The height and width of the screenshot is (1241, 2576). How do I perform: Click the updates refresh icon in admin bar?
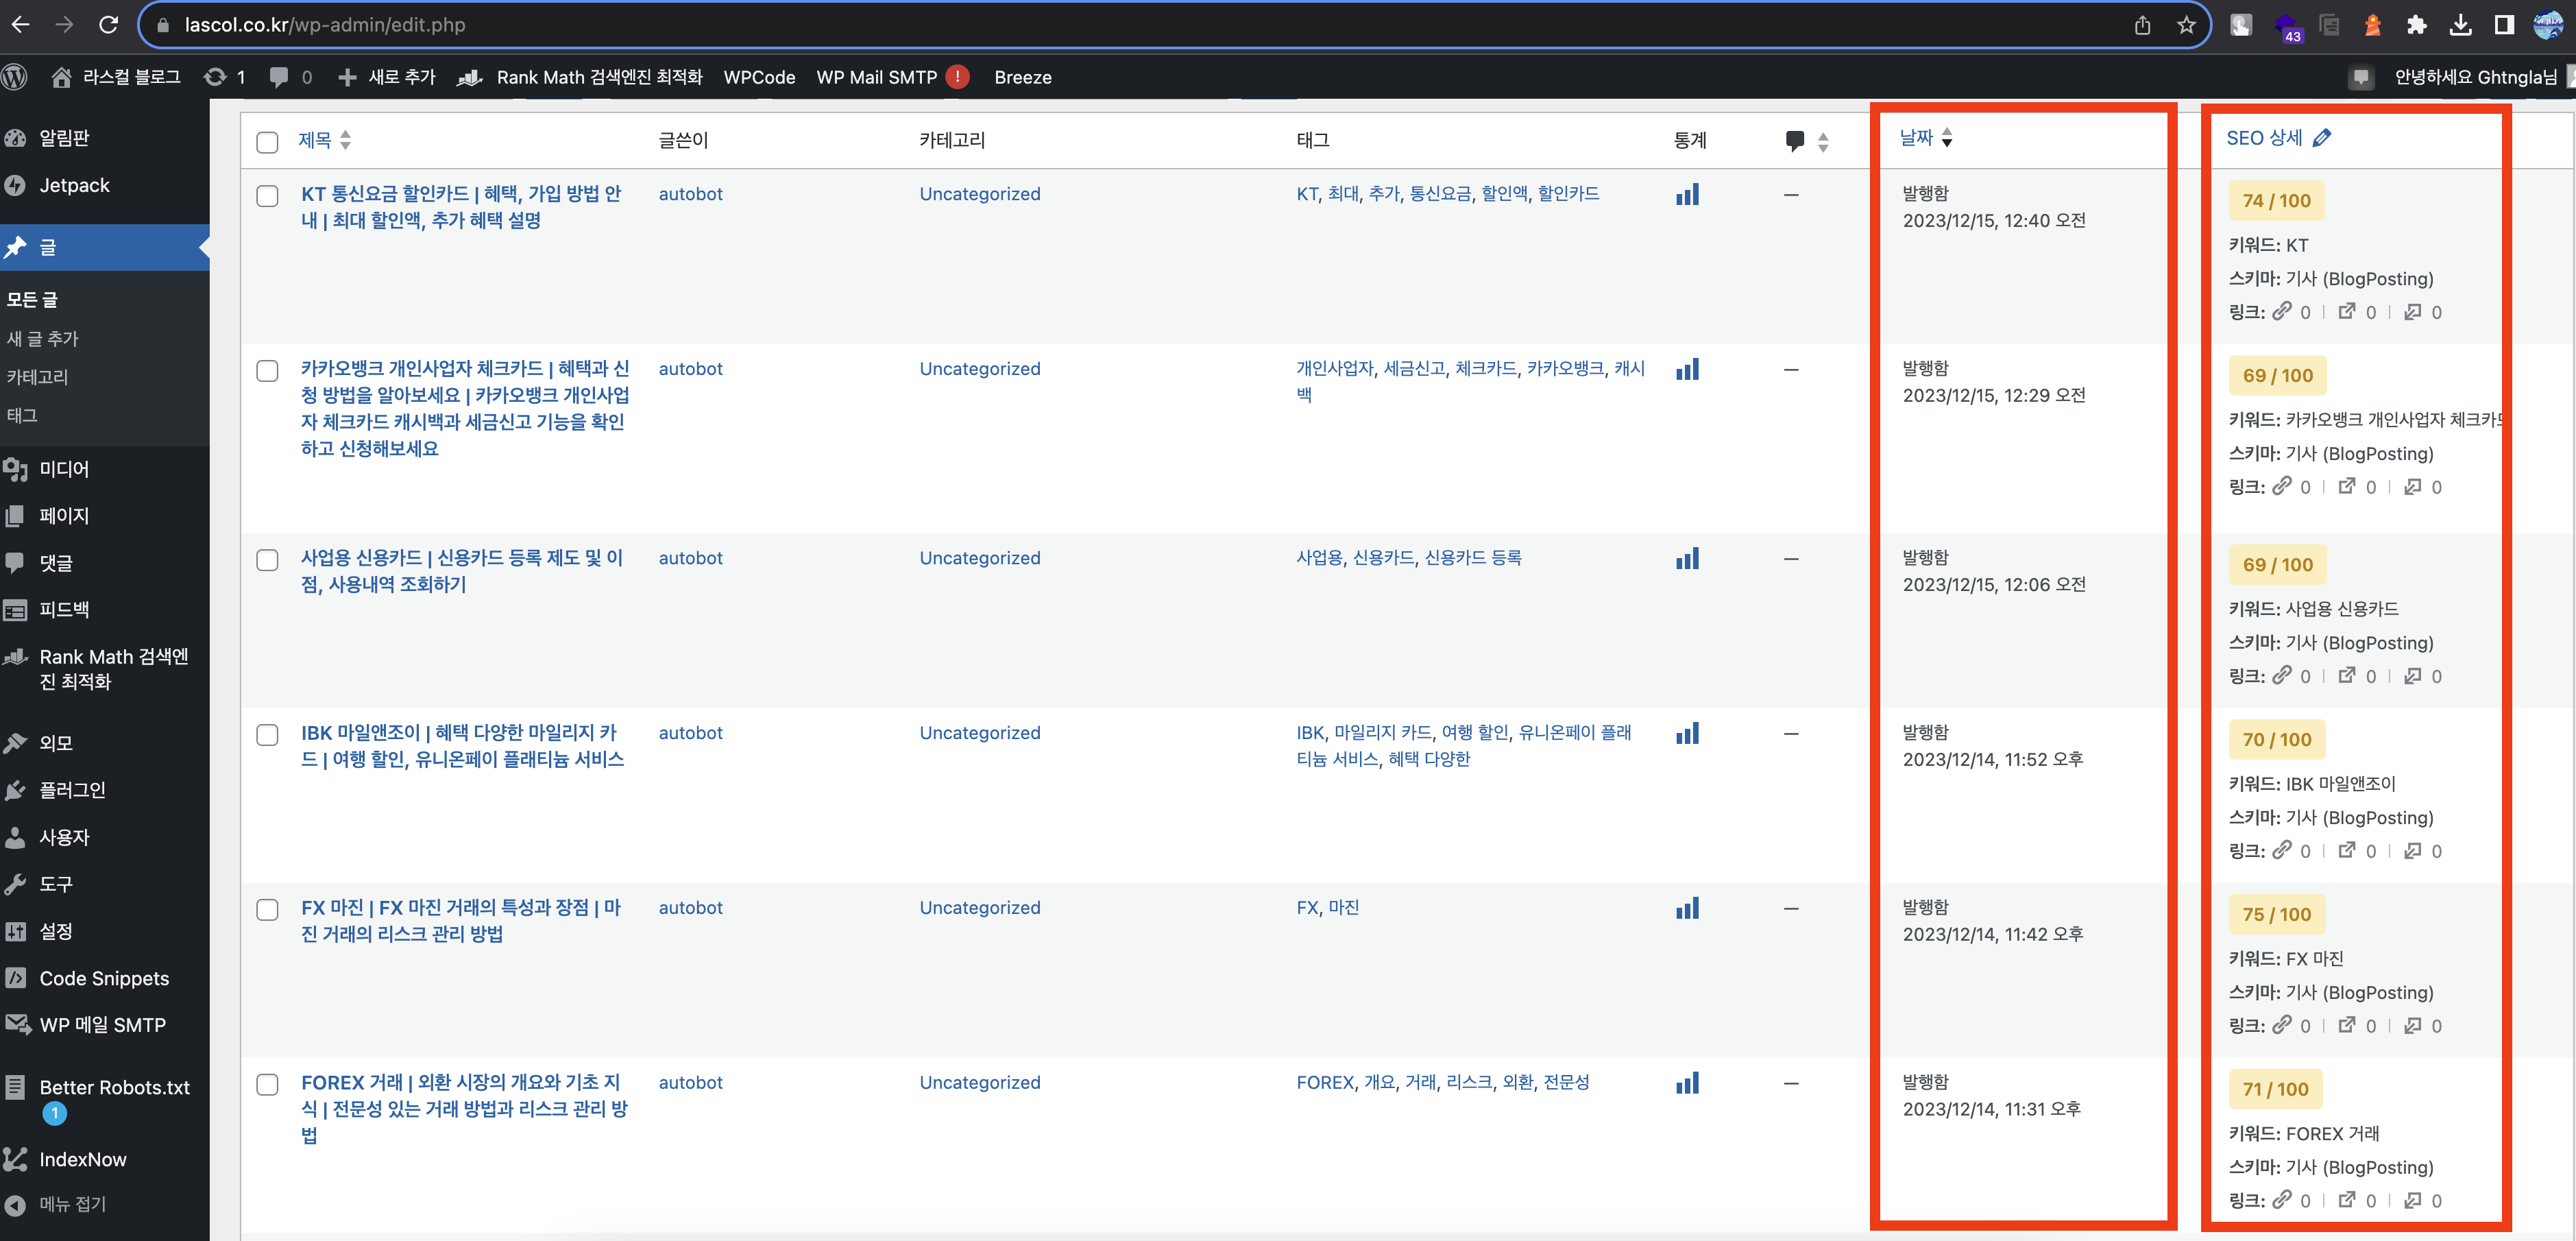click(x=215, y=77)
